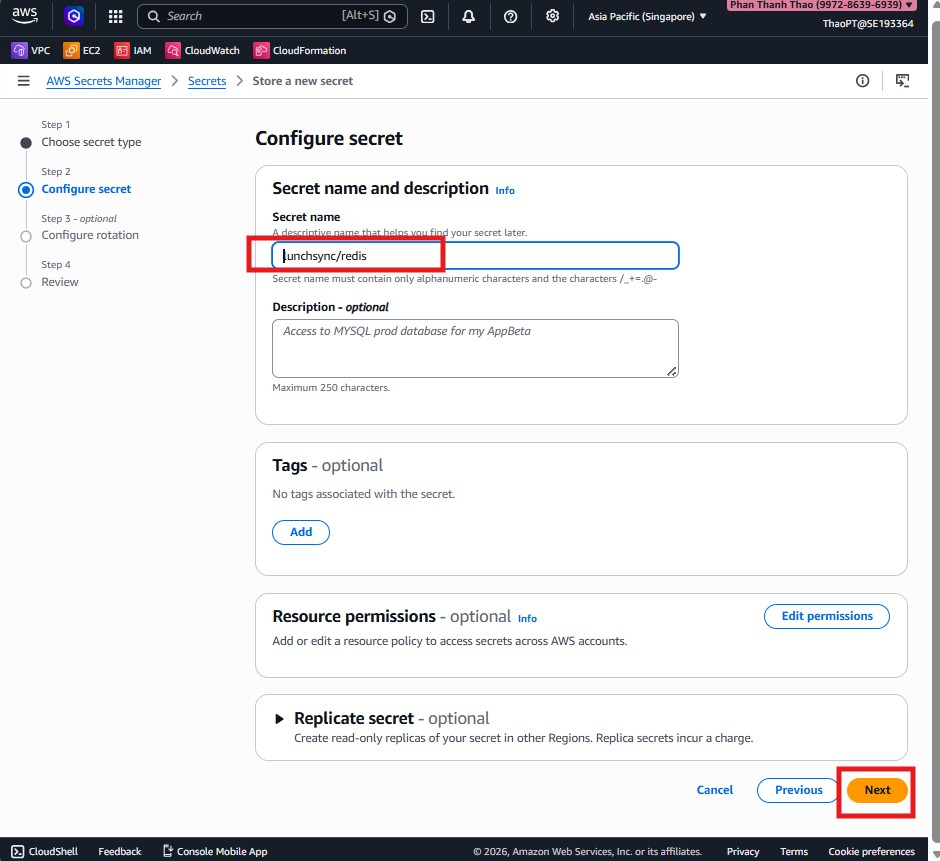This screenshot has height=861, width=940.
Task: Open the settings gear in top bar
Action: (x=553, y=16)
